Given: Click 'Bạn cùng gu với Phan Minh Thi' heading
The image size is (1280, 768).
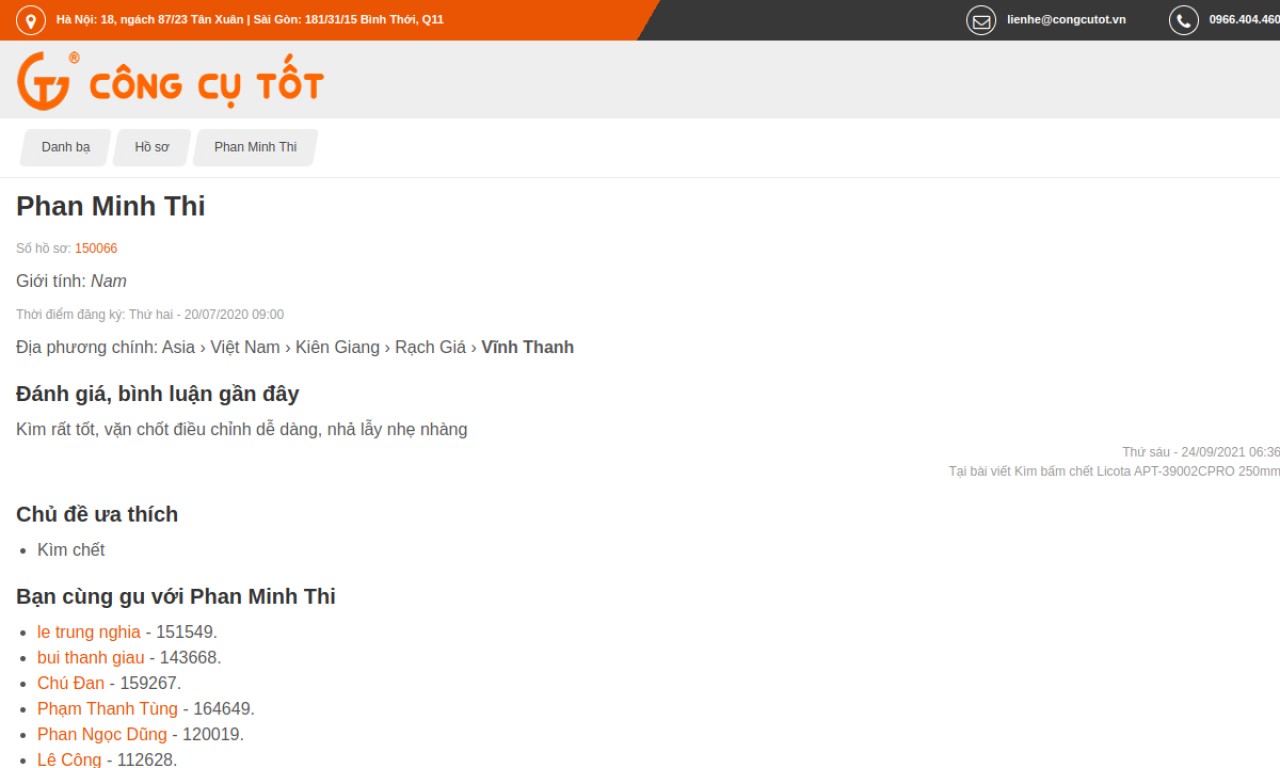Looking at the screenshot, I should click(176, 597).
